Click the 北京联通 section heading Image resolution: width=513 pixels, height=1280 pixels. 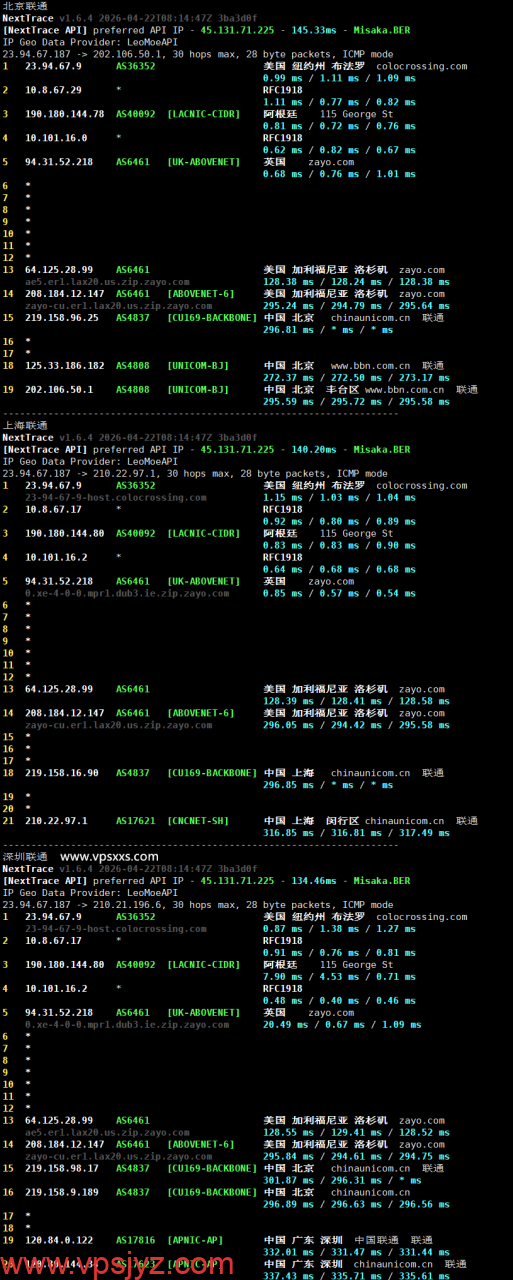[x=25, y=6]
